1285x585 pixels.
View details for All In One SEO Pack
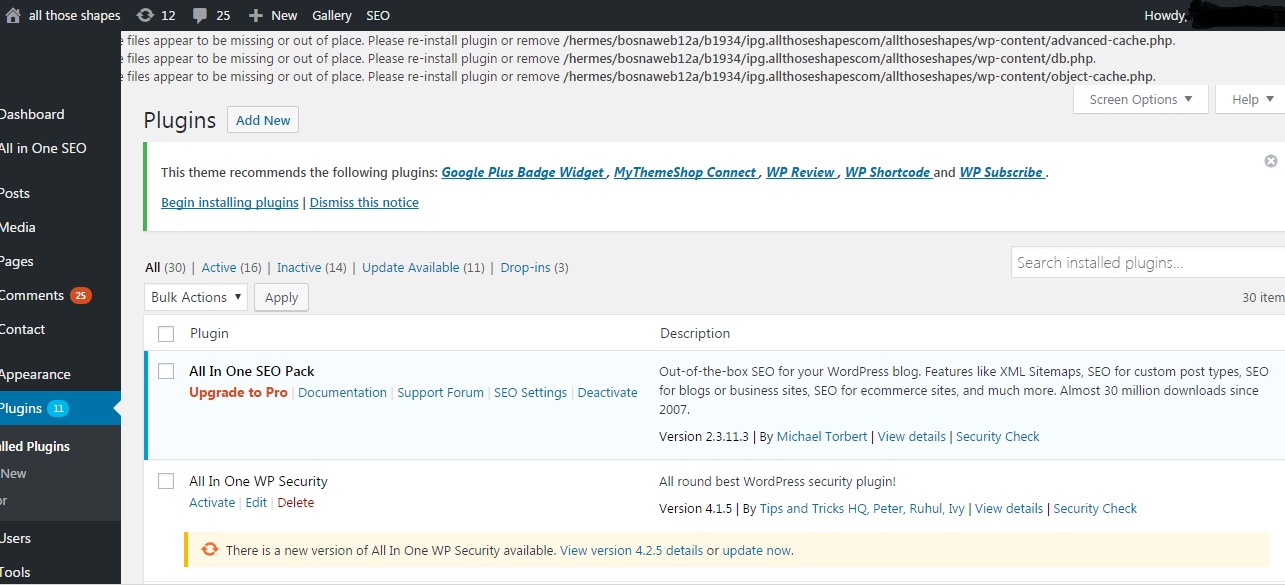(912, 436)
